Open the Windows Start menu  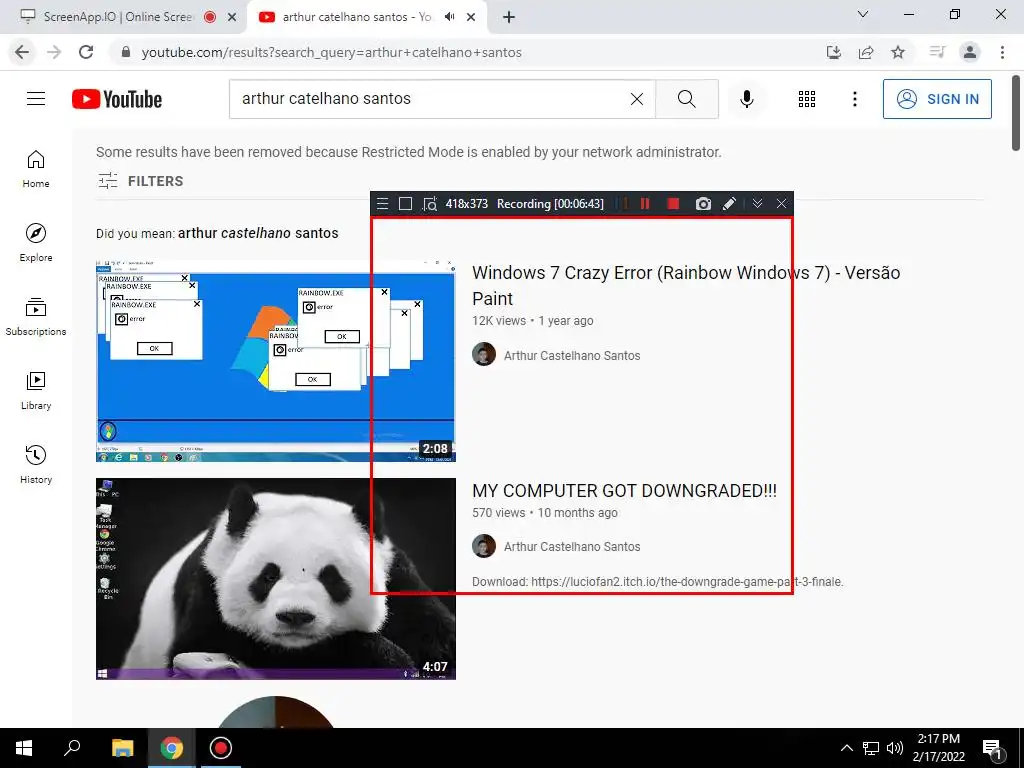coord(24,748)
